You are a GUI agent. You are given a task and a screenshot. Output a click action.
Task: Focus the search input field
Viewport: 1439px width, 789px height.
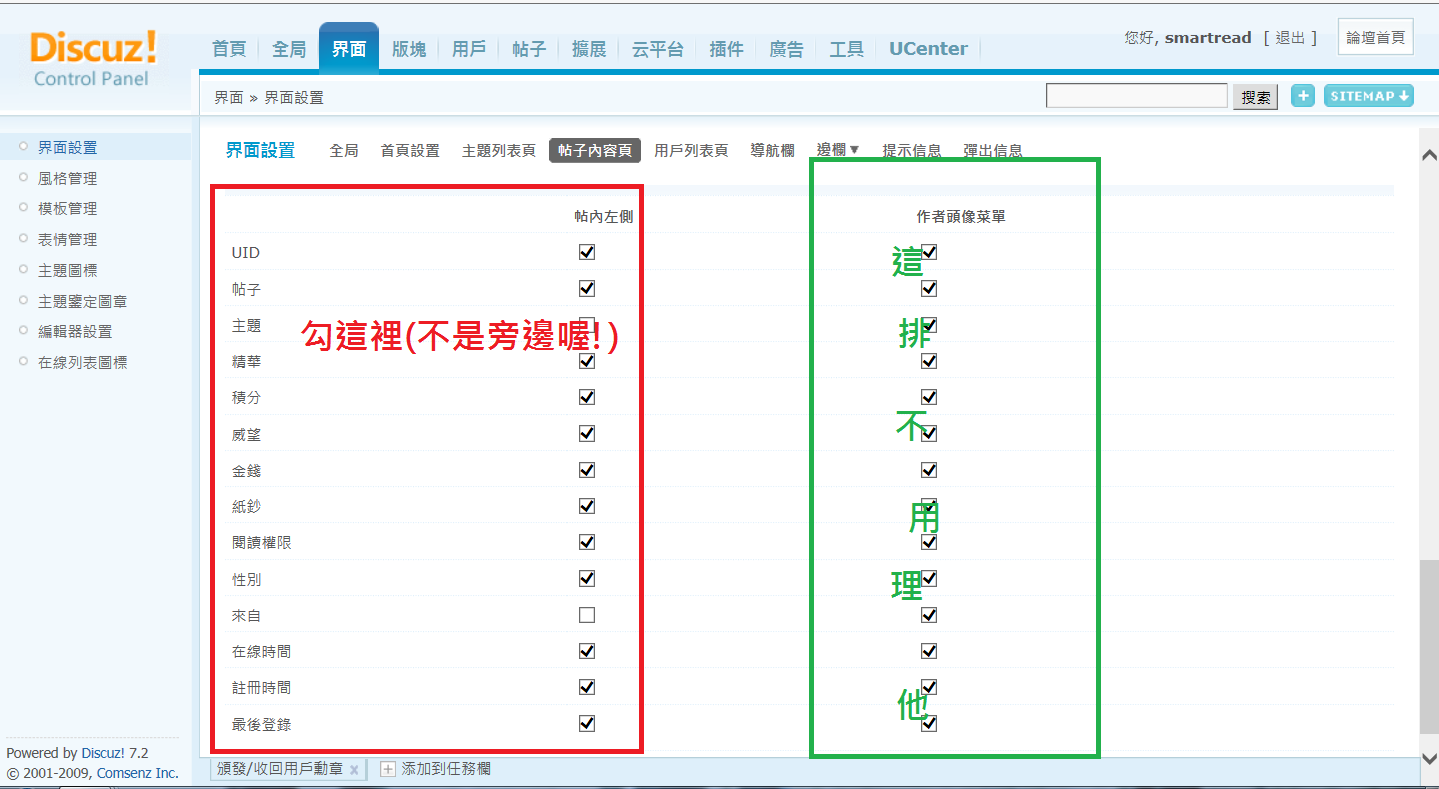[1137, 96]
